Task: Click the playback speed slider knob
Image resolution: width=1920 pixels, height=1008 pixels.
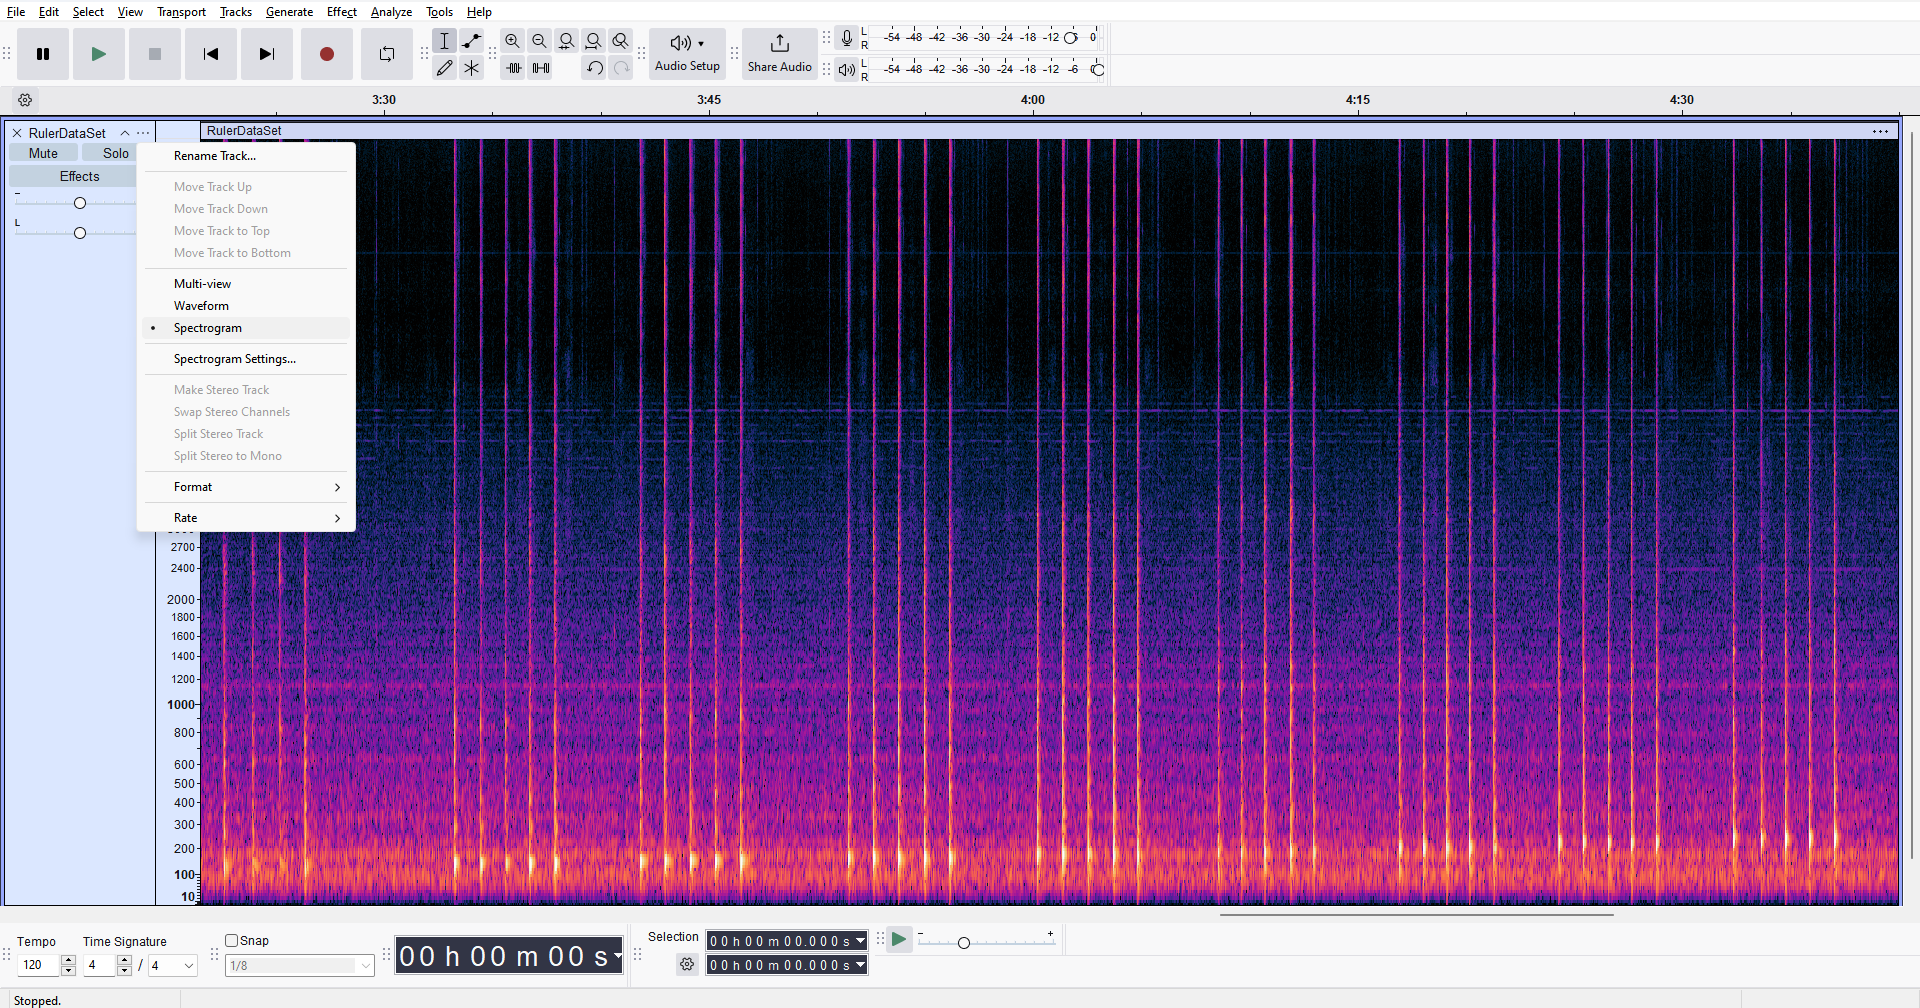Action: (x=964, y=942)
